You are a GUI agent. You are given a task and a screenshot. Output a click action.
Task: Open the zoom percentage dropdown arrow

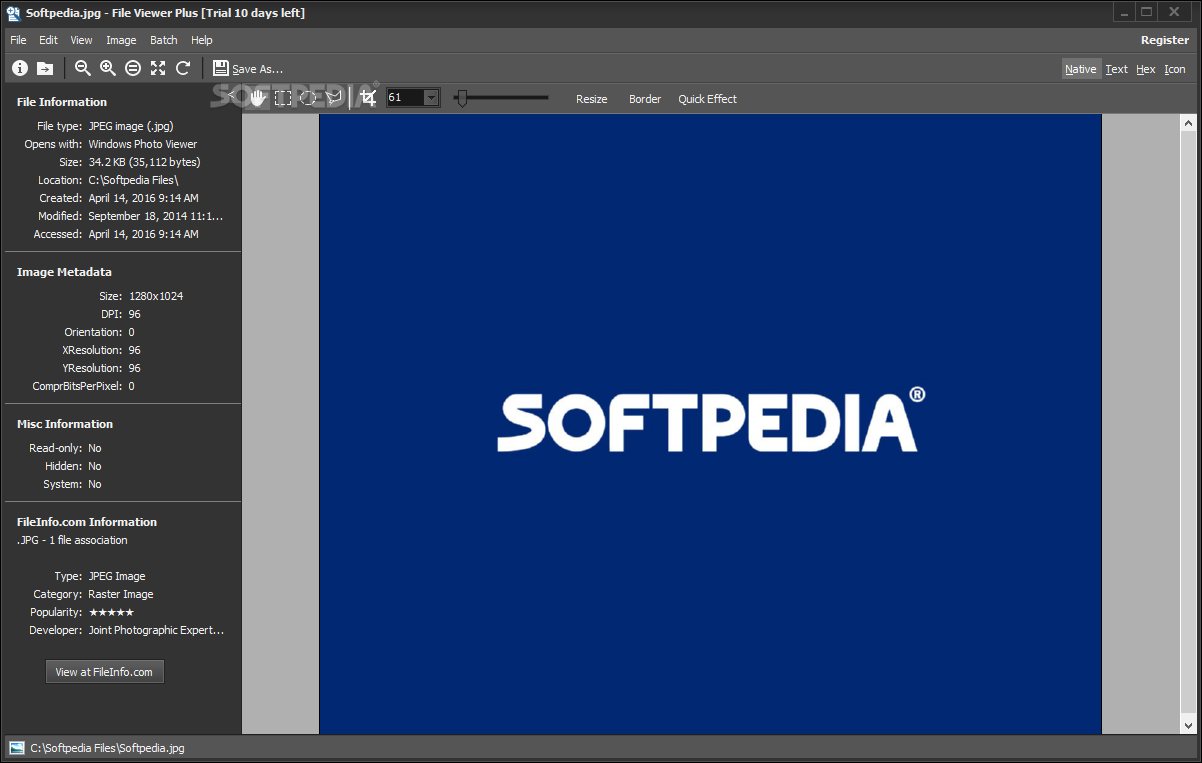point(431,98)
